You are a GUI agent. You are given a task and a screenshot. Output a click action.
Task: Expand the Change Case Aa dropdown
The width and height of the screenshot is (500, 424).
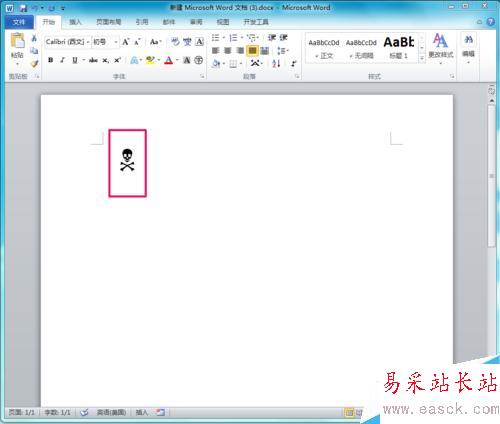pyautogui.click(x=155, y=42)
